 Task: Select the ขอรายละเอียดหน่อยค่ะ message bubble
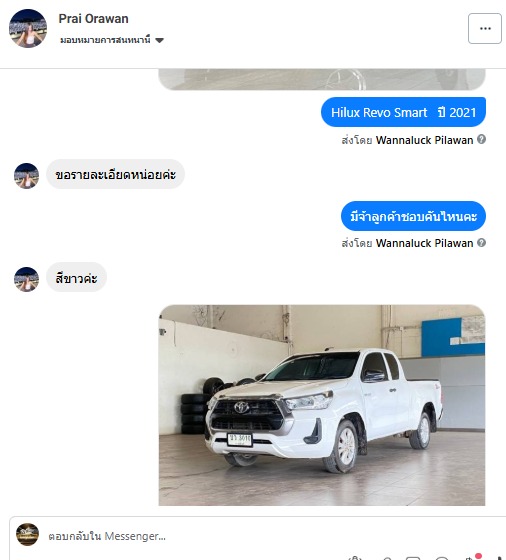click(x=115, y=174)
